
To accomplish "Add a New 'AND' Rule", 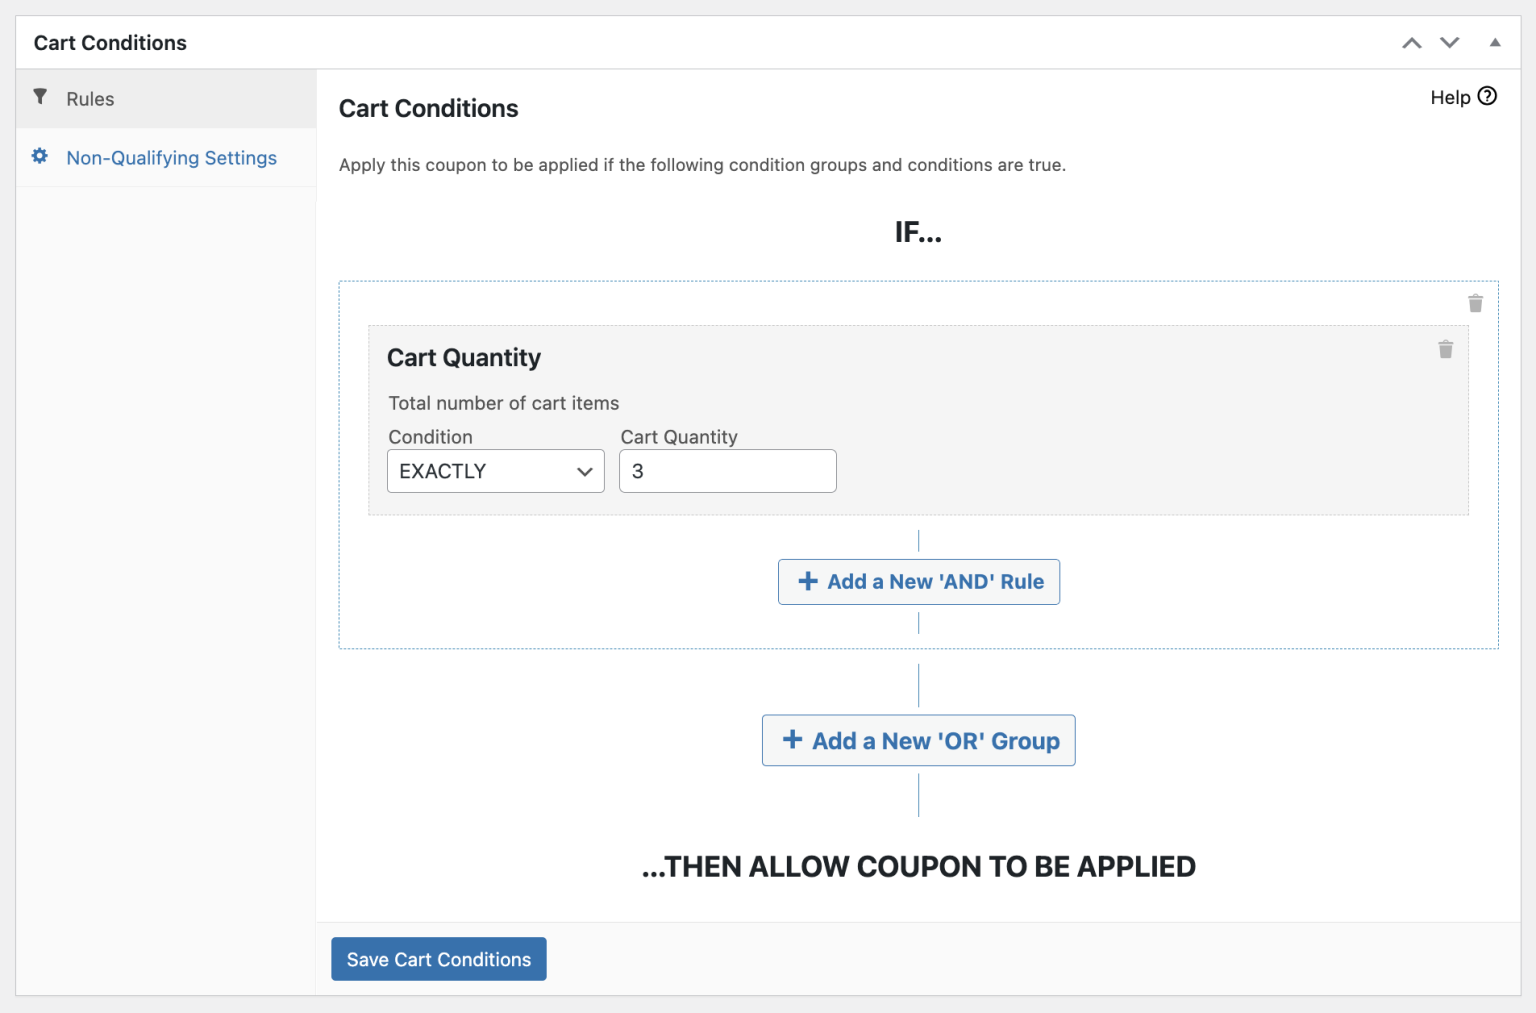I will coord(918,581).
